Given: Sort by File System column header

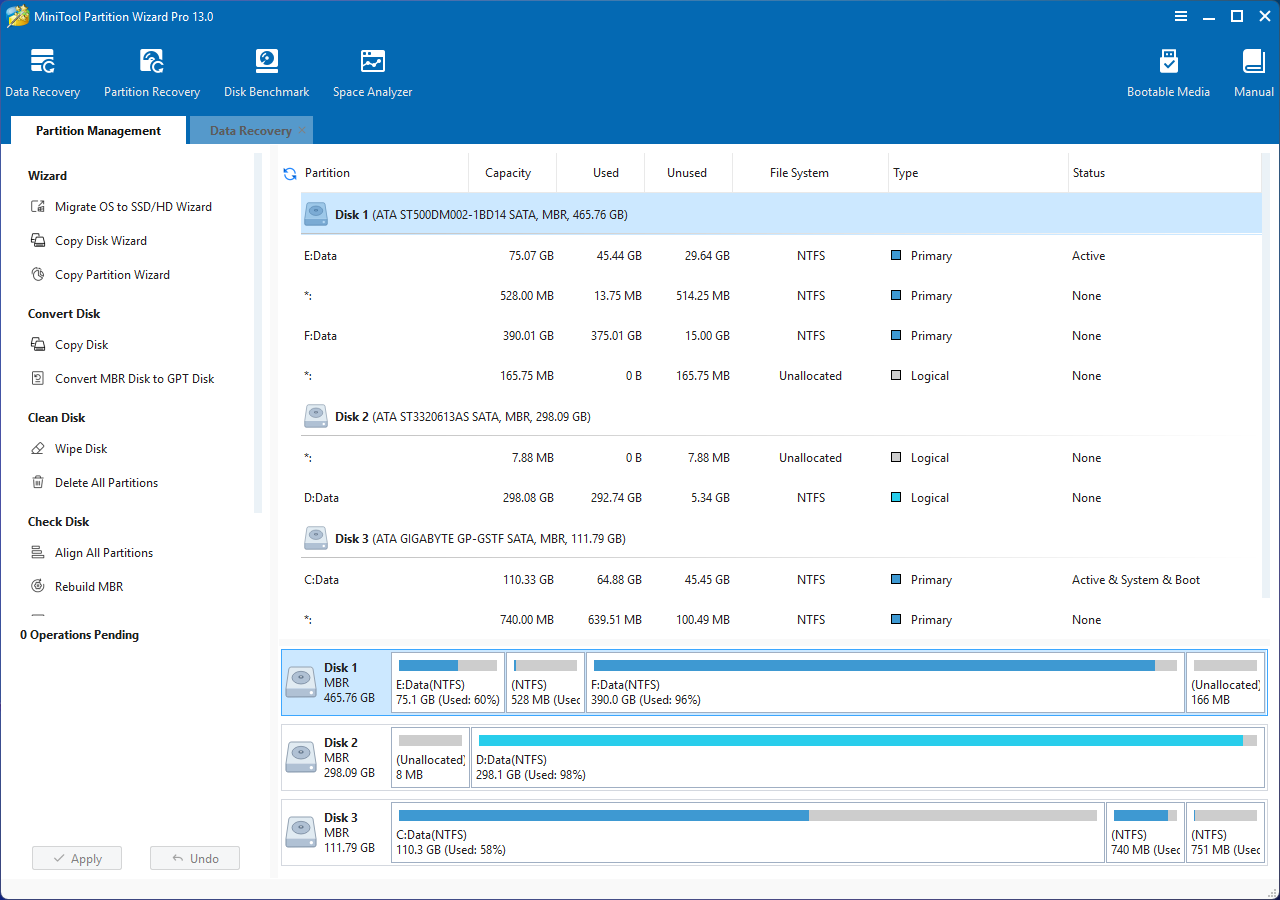Looking at the screenshot, I should point(799,173).
